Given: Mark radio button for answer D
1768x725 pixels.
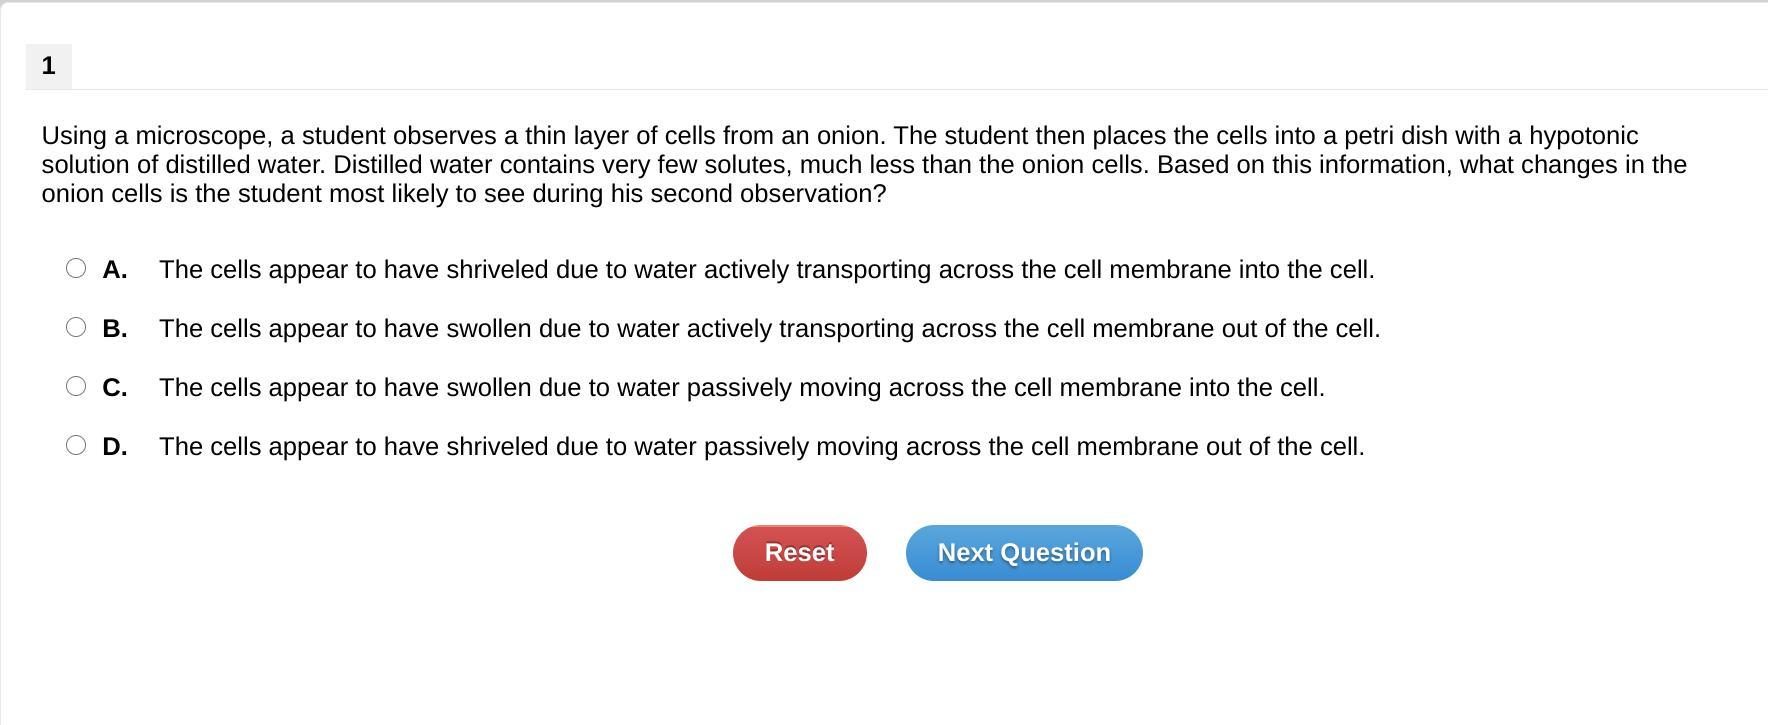Looking at the screenshot, I should coord(76,445).
